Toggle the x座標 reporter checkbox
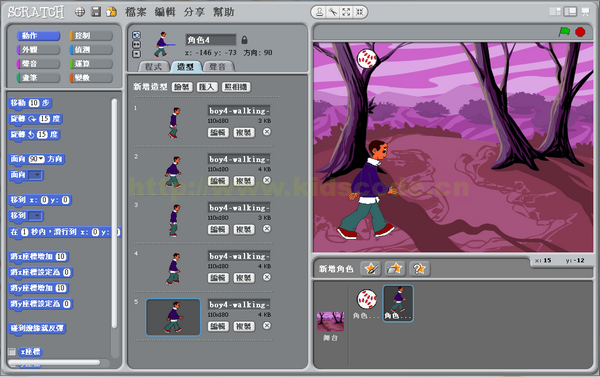Image resolution: width=600 pixels, height=377 pixels. click(x=12, y=351)
